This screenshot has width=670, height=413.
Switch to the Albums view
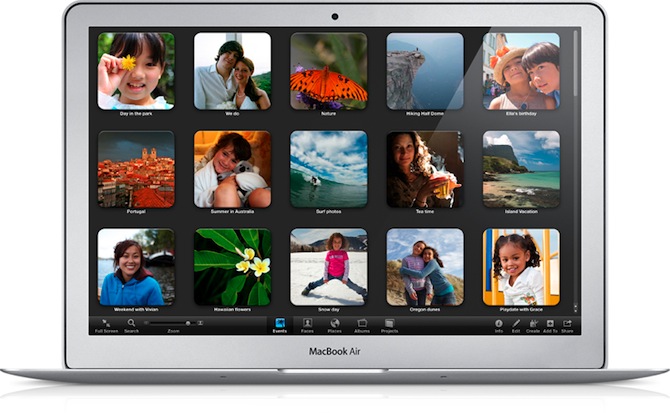coord(362,323)
